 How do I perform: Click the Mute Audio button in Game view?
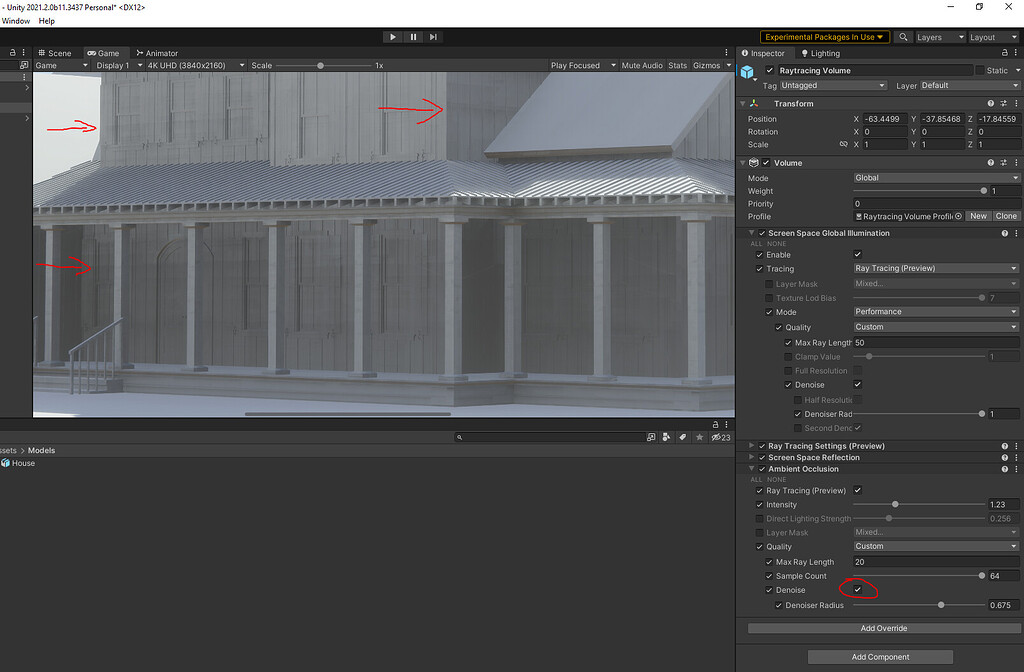[x=641, y=65]
